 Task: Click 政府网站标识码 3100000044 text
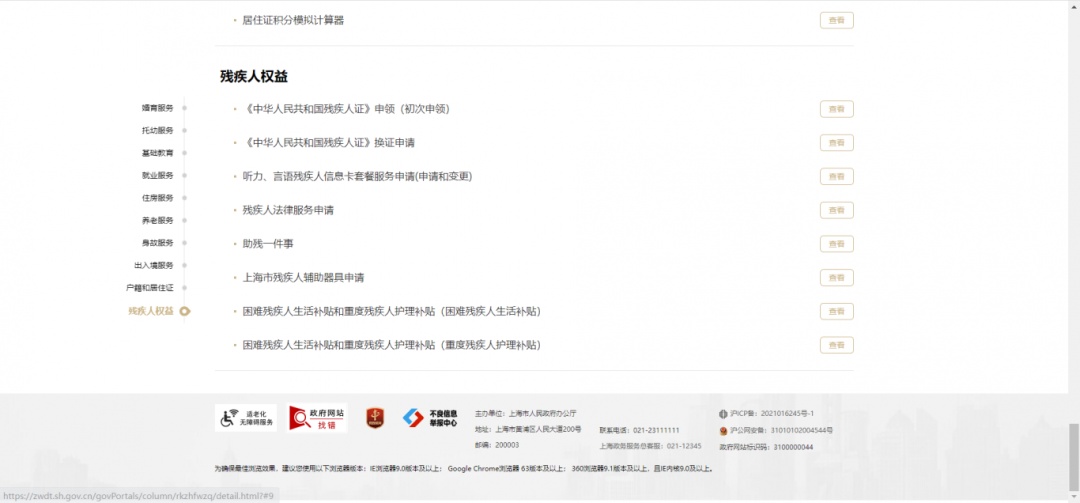[x=766, y=447]
